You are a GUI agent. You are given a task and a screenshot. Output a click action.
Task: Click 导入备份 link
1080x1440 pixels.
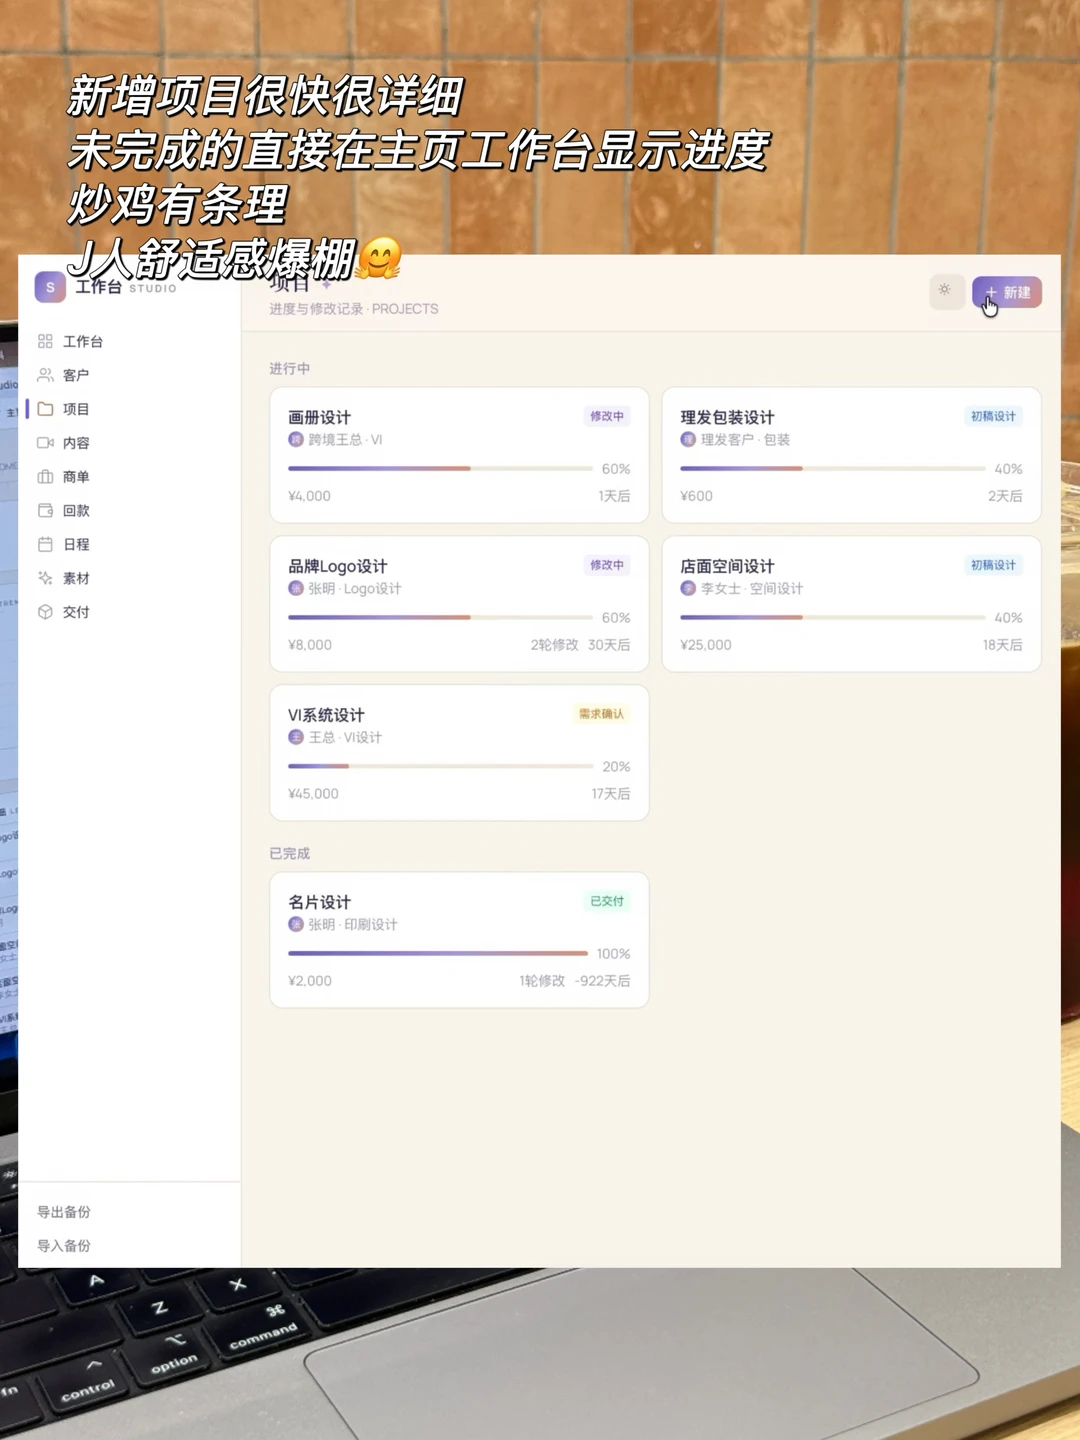(x=64, y=1246)
